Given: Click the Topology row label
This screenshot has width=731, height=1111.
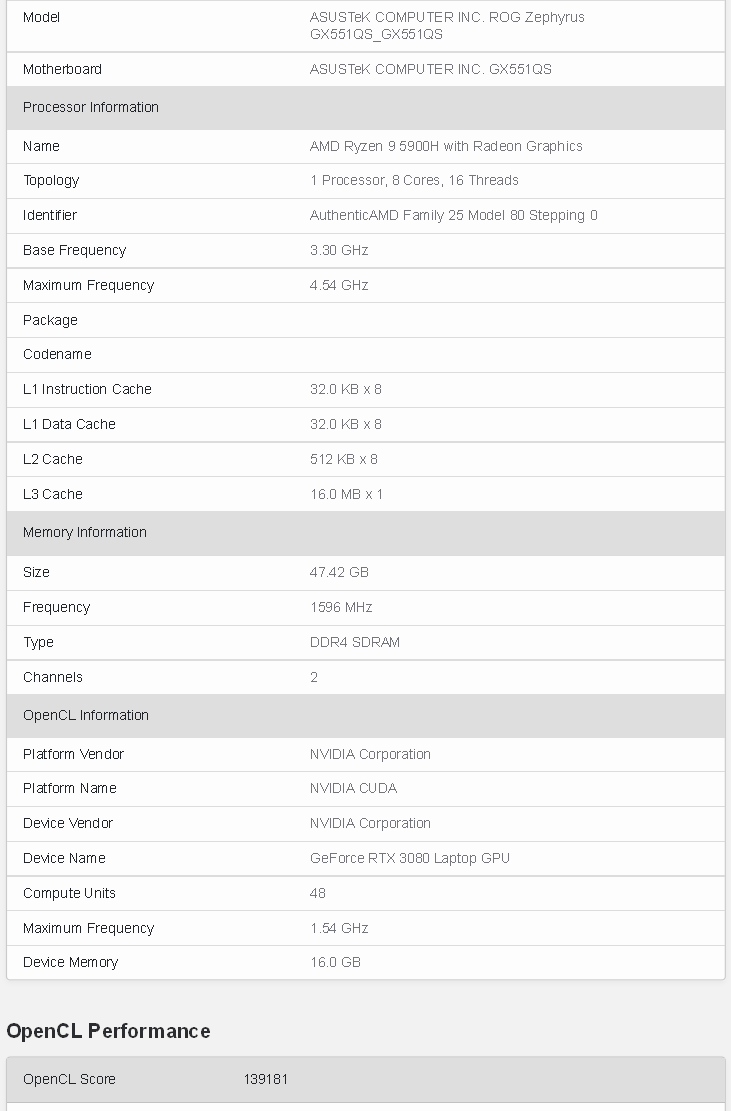Looking at the screenshot, I should 51,181.
